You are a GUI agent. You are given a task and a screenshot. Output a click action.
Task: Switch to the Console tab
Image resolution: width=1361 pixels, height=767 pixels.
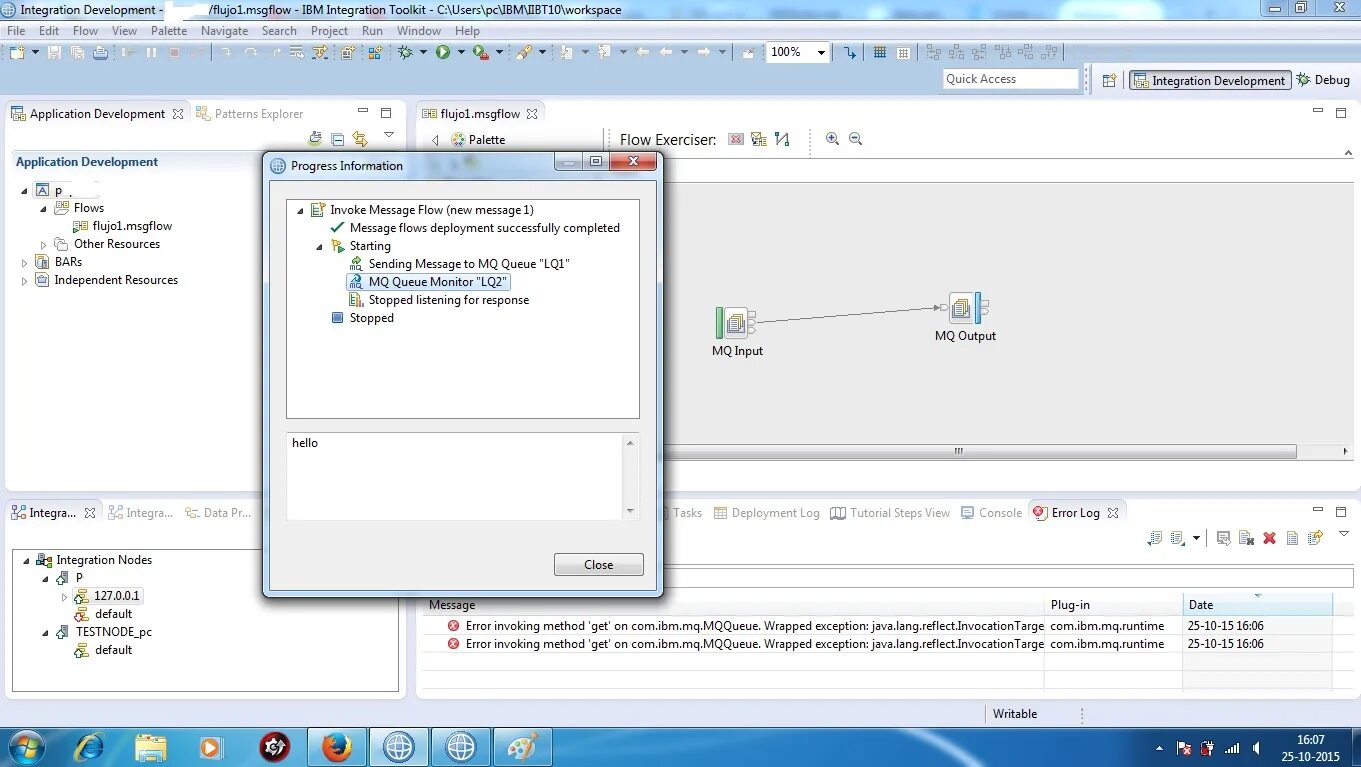click(x=991, y=513)
